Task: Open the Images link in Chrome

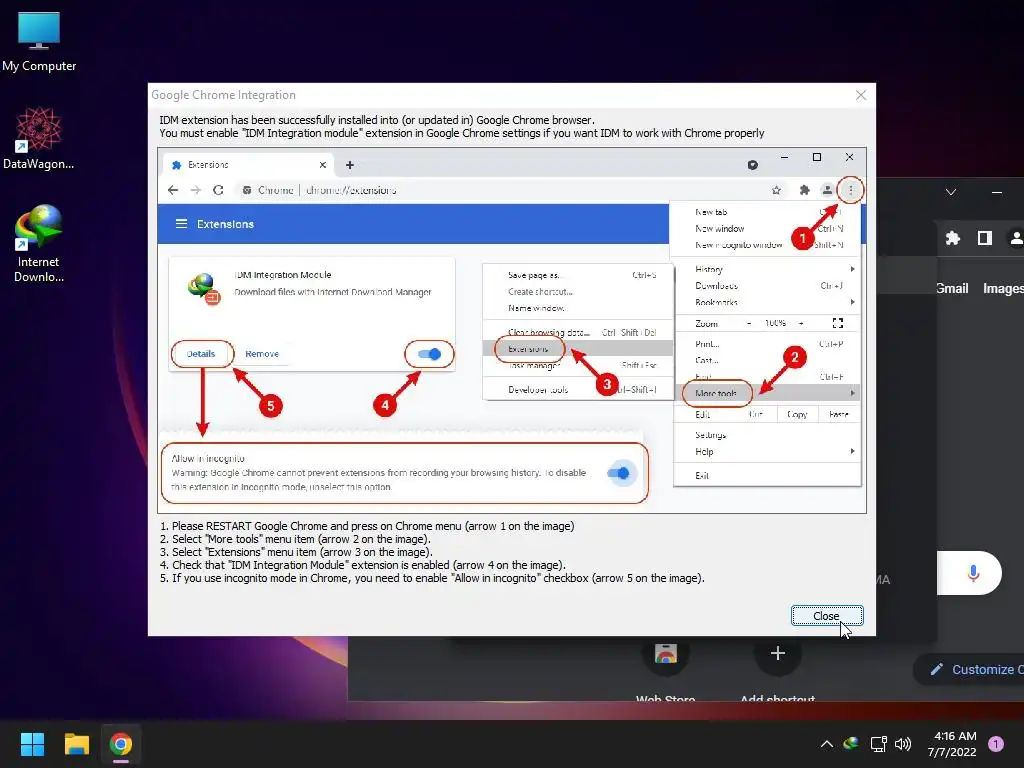Action: coord(1003,289)
